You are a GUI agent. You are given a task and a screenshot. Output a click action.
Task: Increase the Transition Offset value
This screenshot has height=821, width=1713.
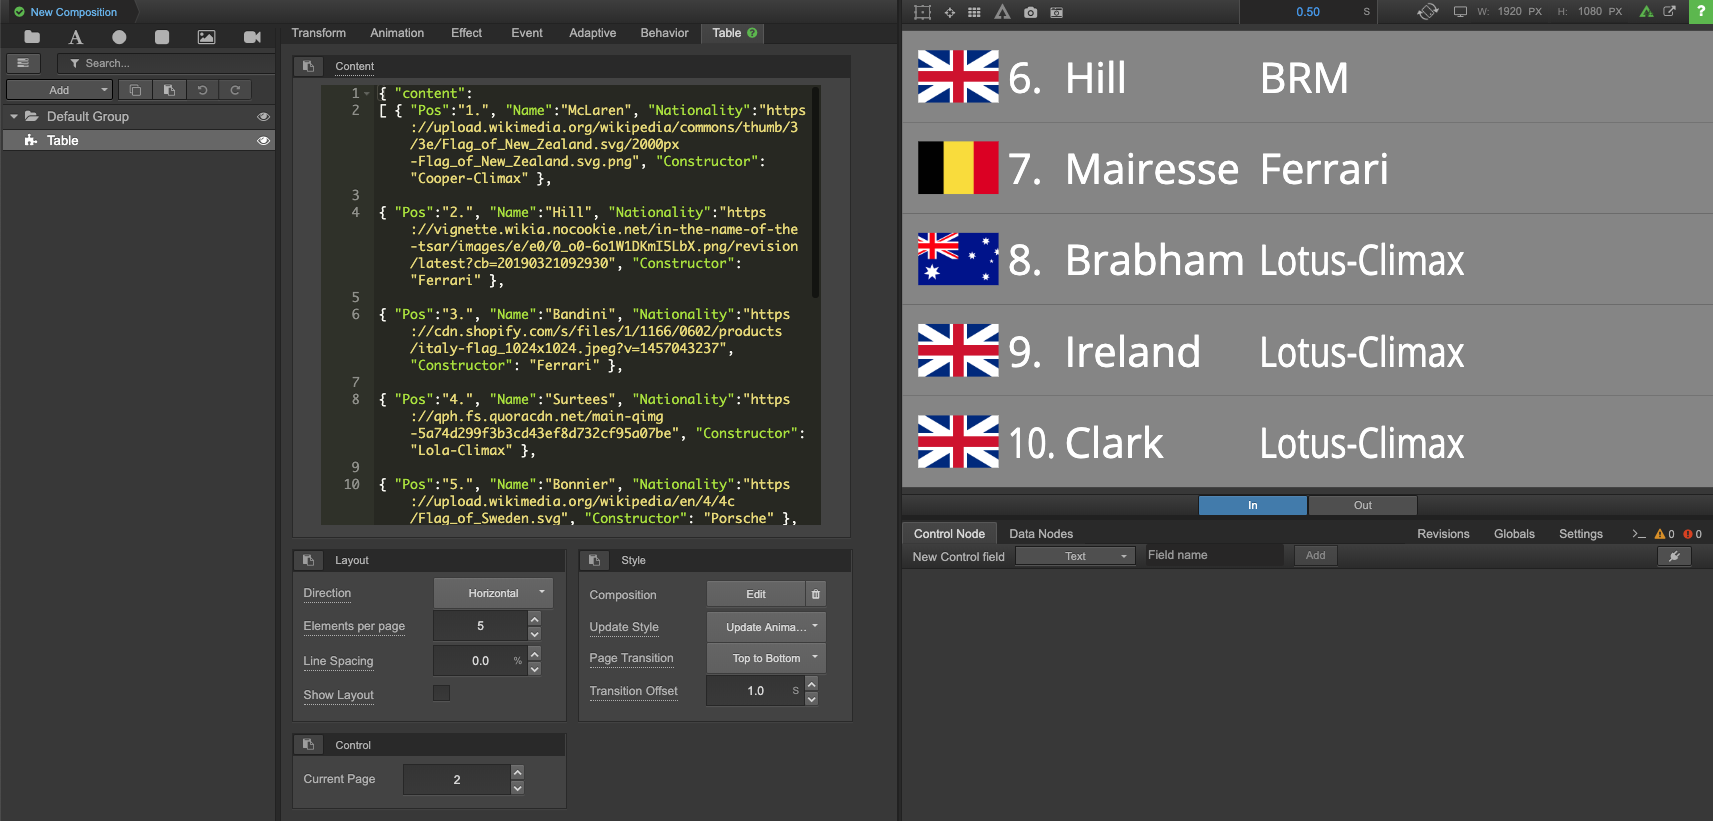[811, 683]
